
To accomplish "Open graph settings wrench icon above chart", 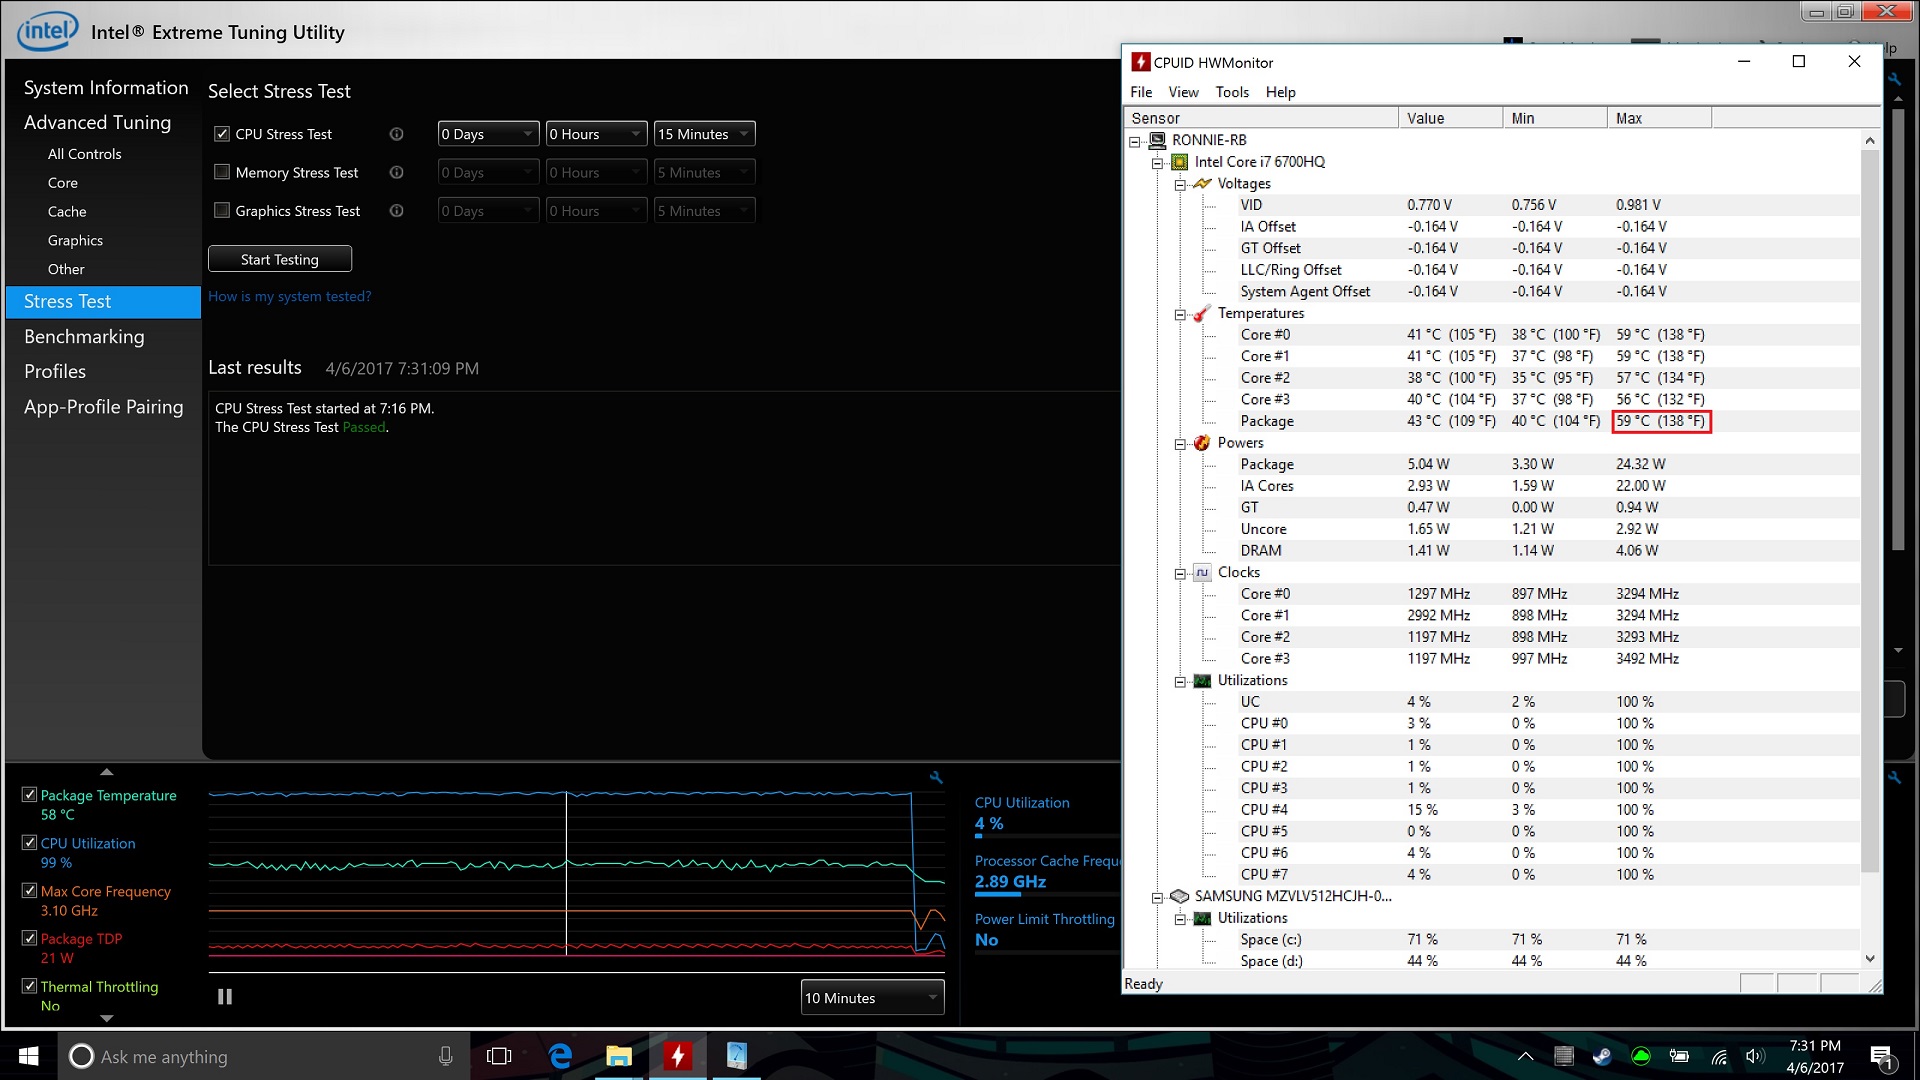I will (936, 777).
